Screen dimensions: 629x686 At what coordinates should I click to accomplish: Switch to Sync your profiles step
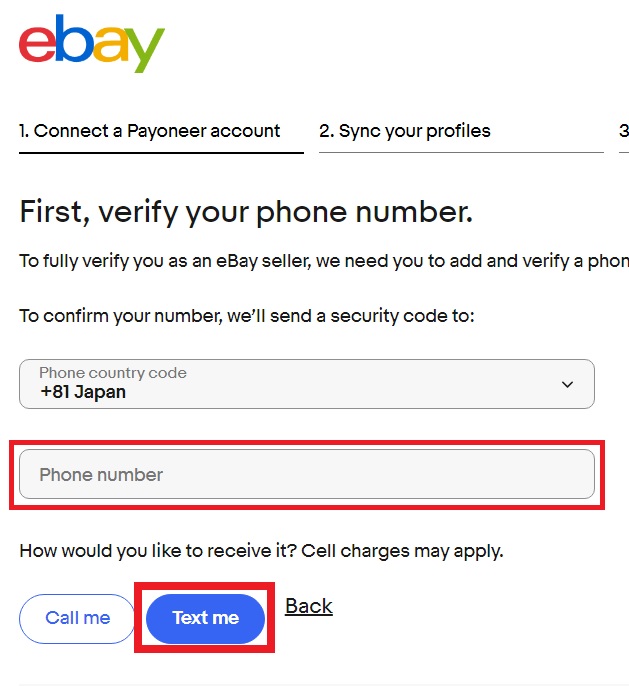pos(405,131)
